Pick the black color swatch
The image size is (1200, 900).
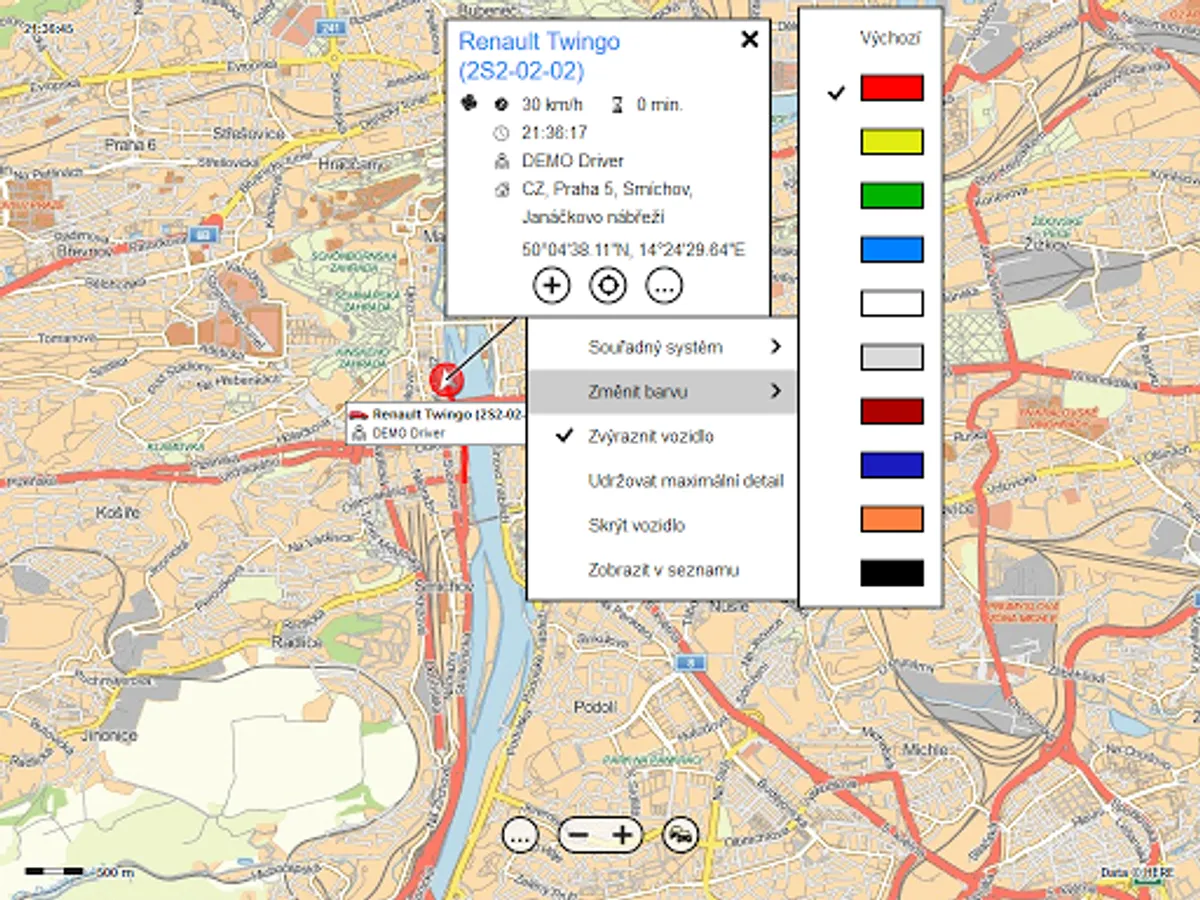tap(892, 574)
